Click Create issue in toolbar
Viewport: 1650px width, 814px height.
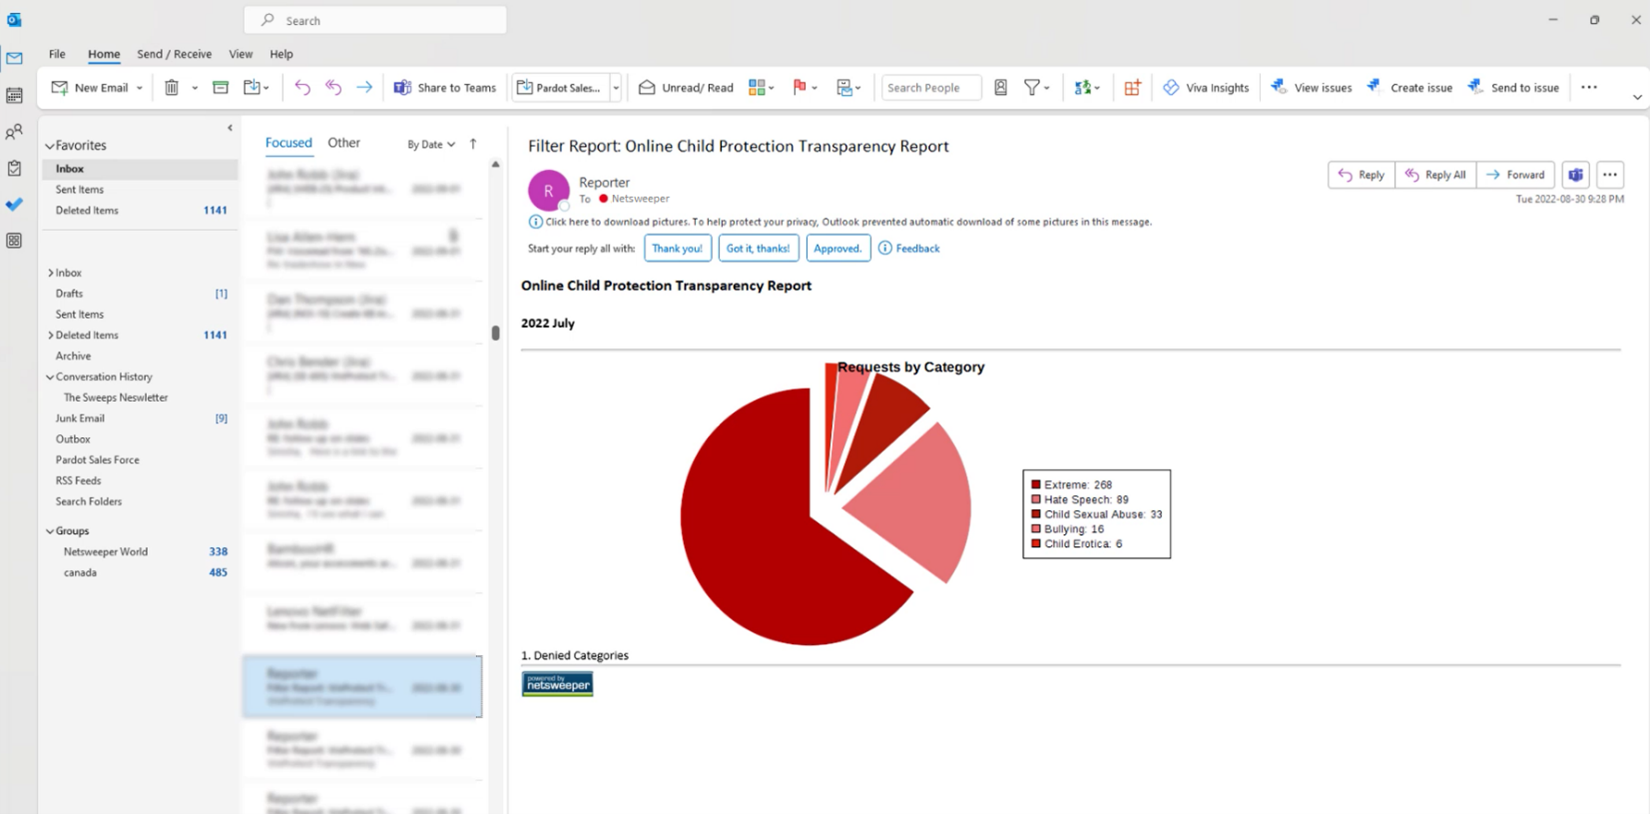[x=1410, y=88]
